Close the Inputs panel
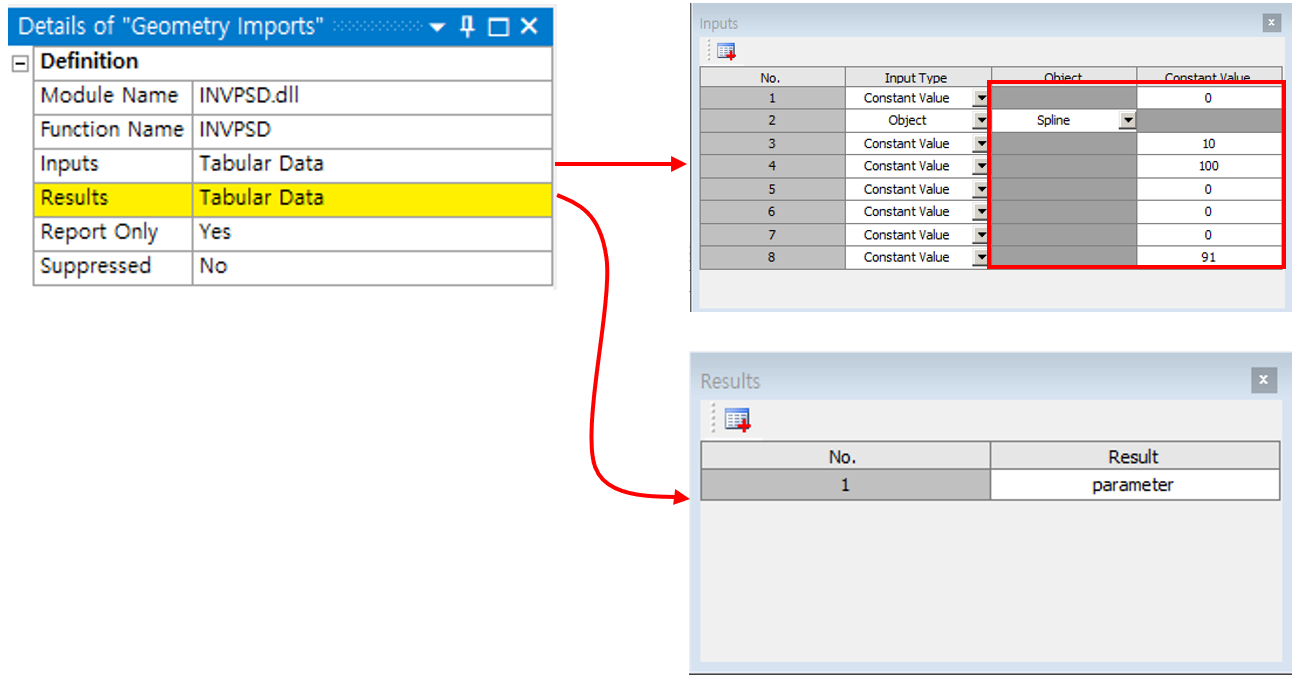Image resolution: width=1297 pixels, height=679 pixels. coord(1271,23)
